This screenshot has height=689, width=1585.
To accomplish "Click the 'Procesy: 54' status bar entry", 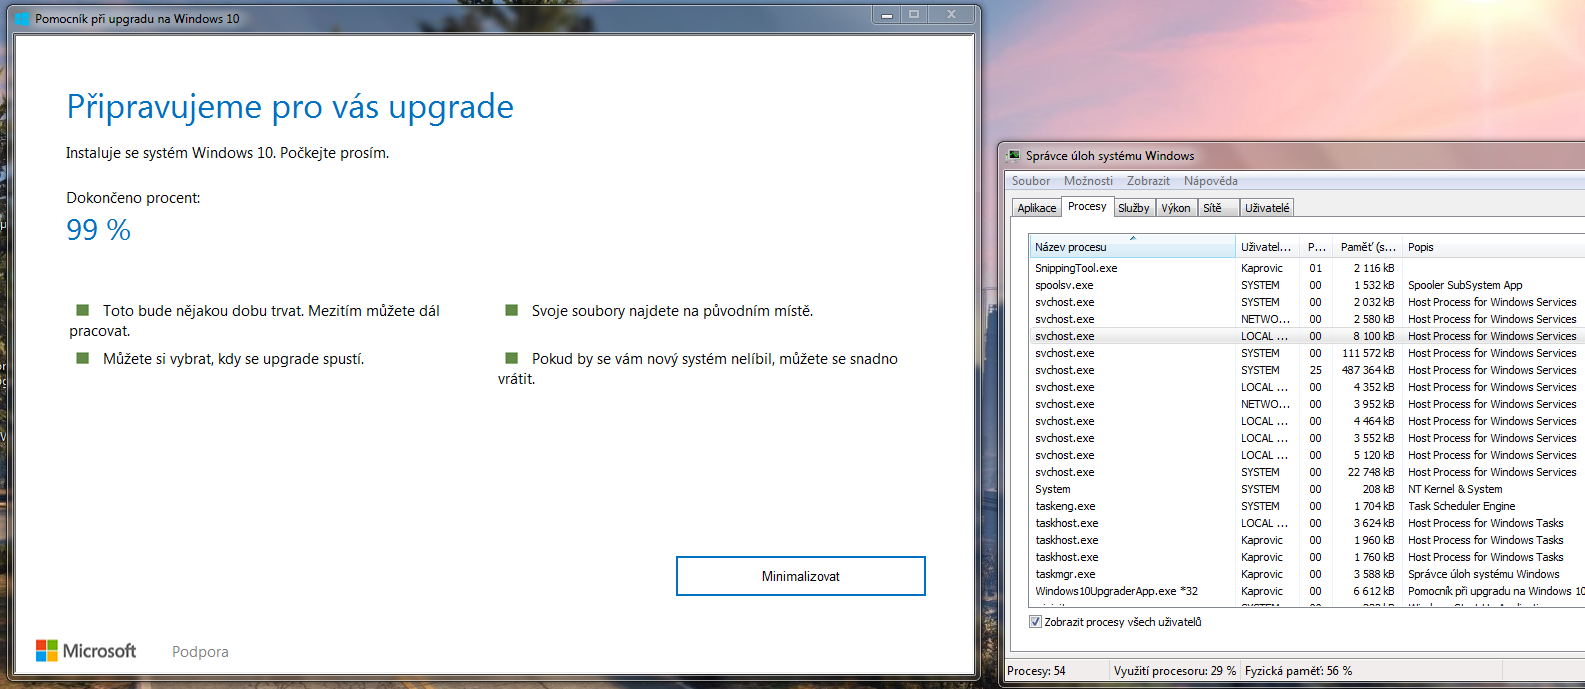I will pyautogui.click(x=1036, y=671).
